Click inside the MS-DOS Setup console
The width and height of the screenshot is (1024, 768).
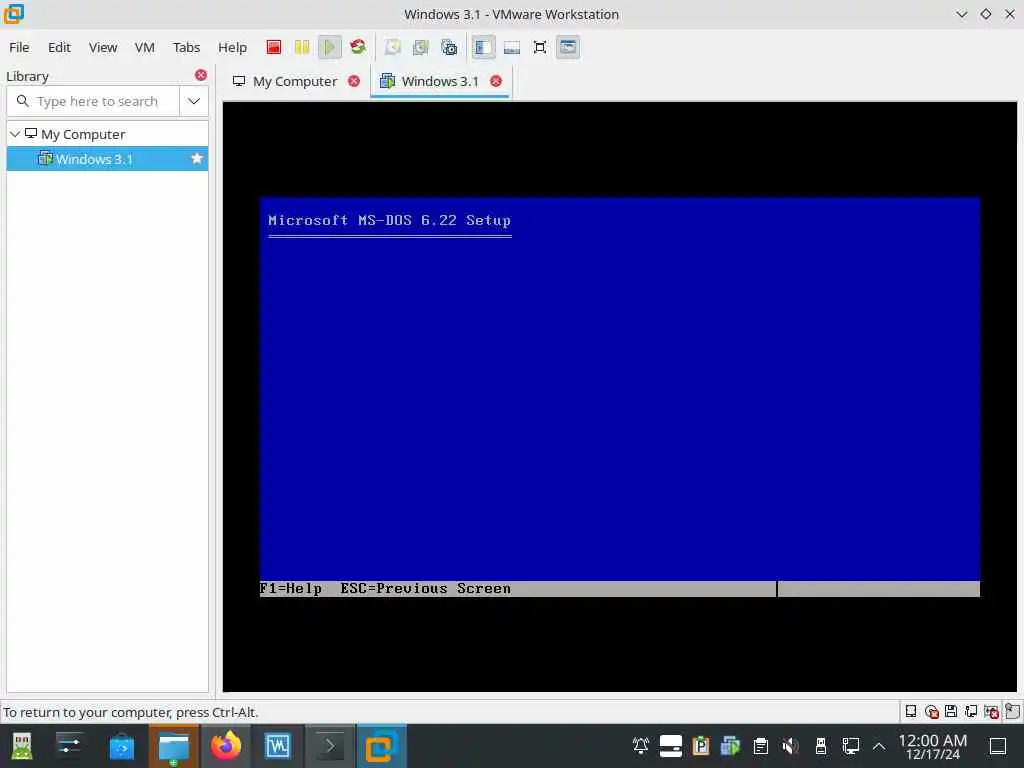tap(620, 396)
